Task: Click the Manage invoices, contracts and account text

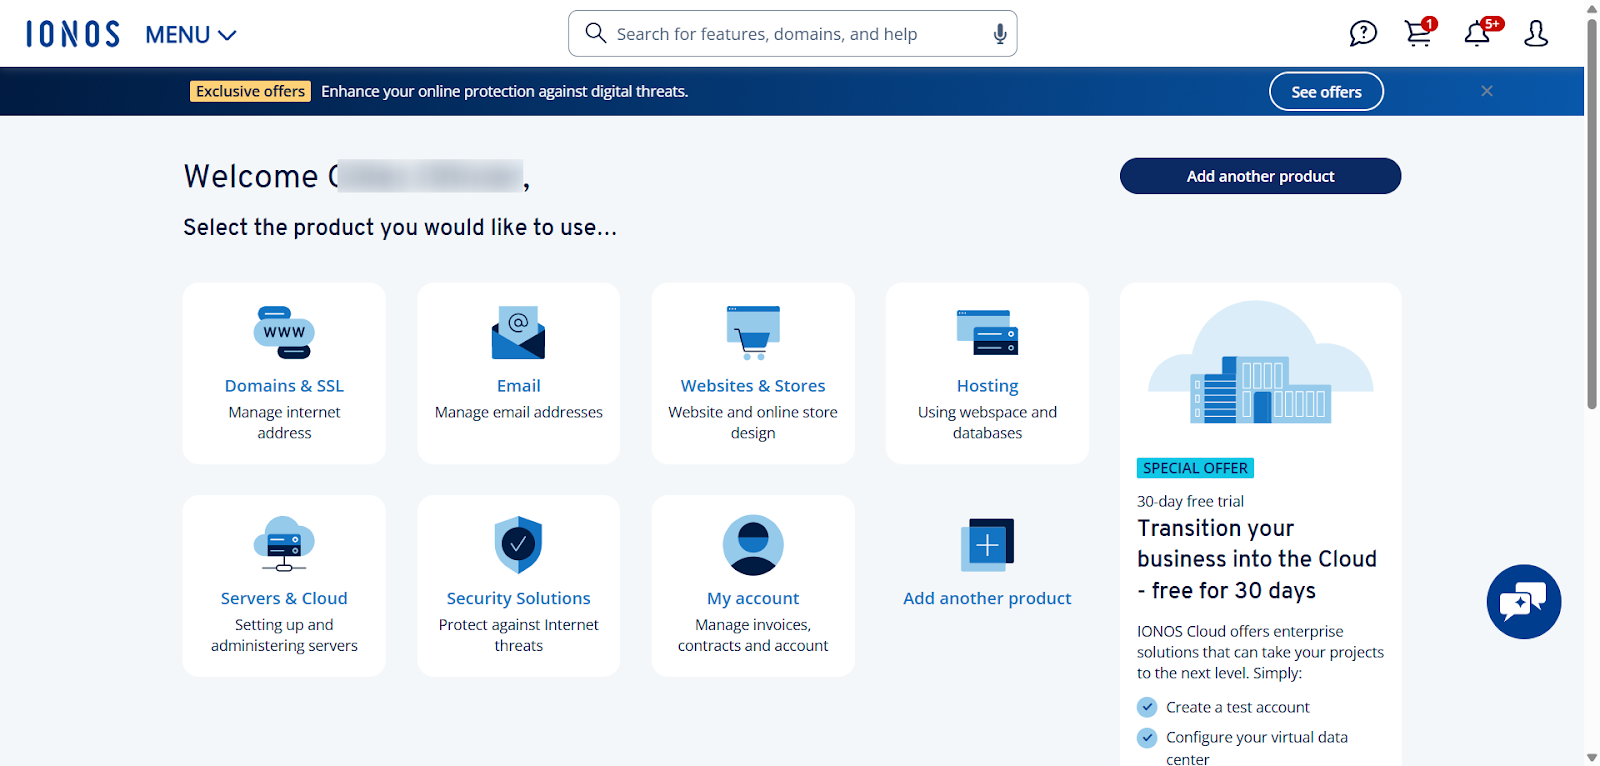Action: point(753,635)
